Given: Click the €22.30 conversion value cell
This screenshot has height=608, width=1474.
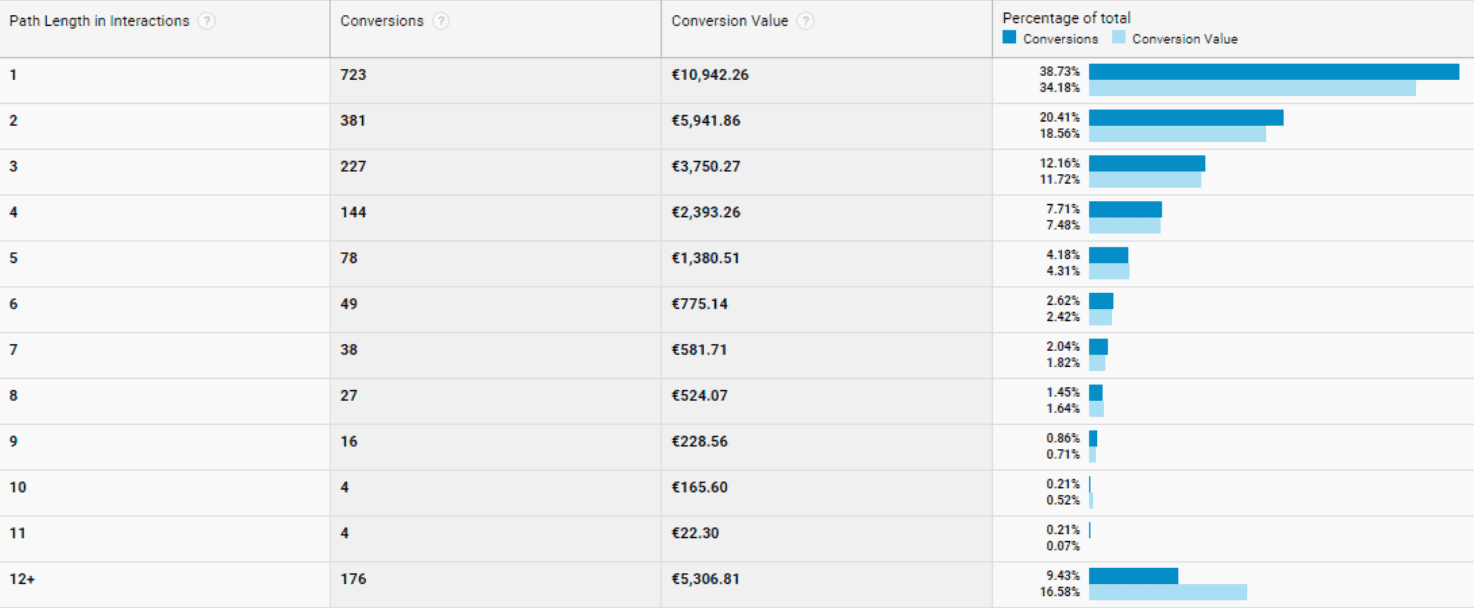Looking at the screenshot, I should click(x=827, y=538).
